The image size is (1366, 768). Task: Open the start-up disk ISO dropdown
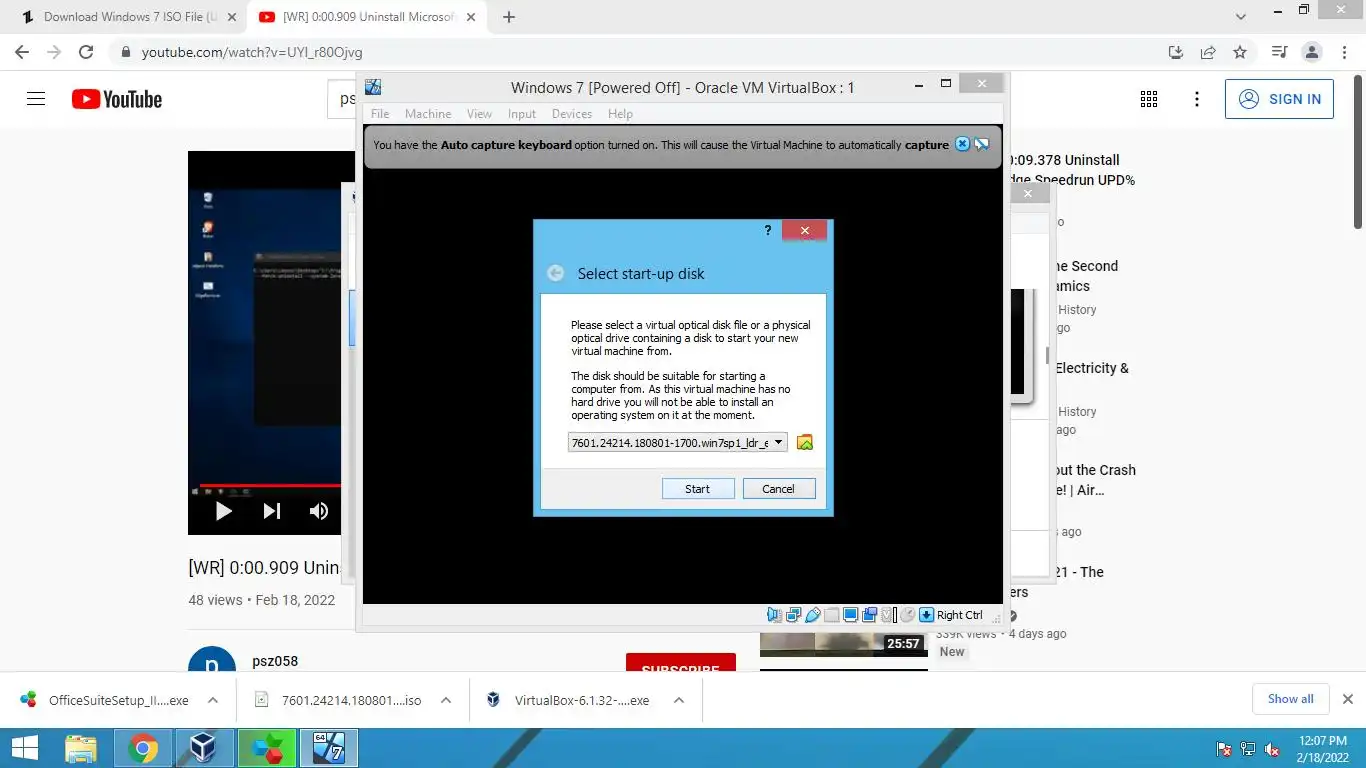point(678,442)
